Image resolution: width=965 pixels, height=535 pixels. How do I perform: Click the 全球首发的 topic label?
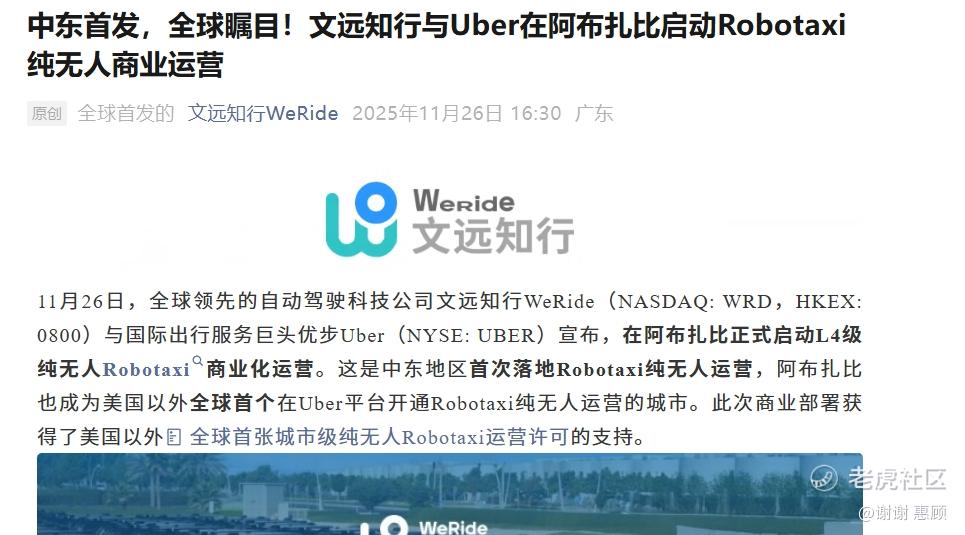point(126,113)
